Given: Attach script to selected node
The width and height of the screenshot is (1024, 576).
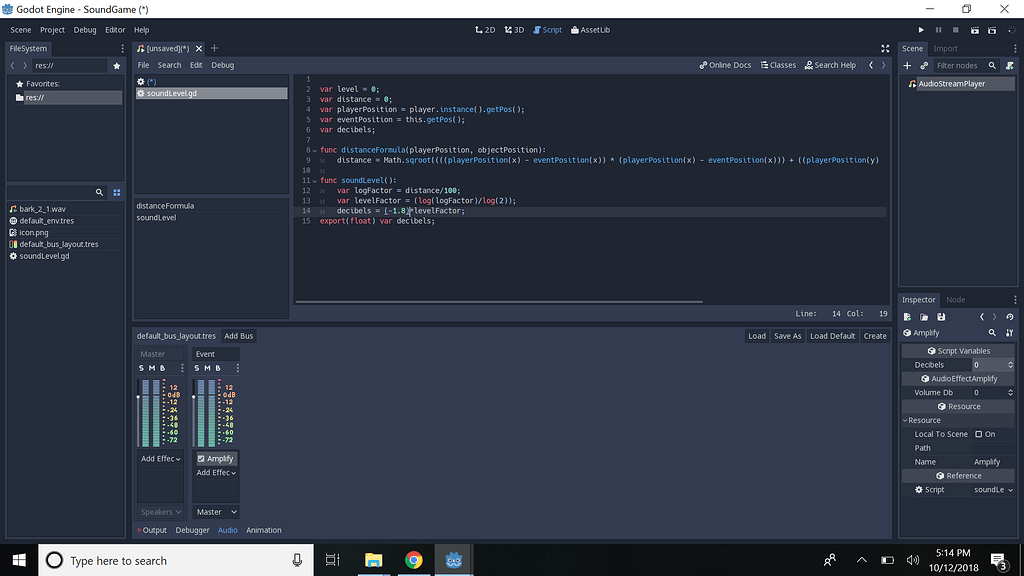Looking at the screenshot, I should click(x=1010, y=65).
